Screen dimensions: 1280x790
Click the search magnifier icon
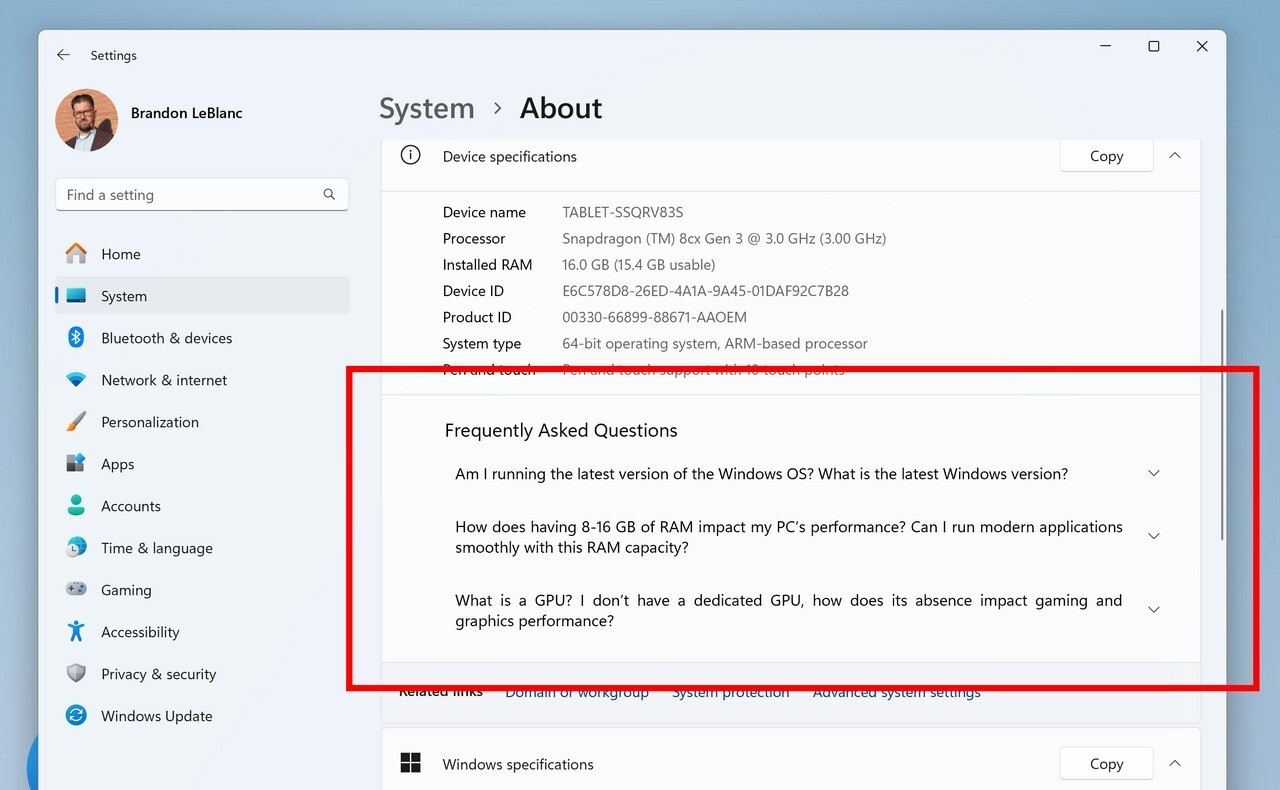(x=329, y=195)
